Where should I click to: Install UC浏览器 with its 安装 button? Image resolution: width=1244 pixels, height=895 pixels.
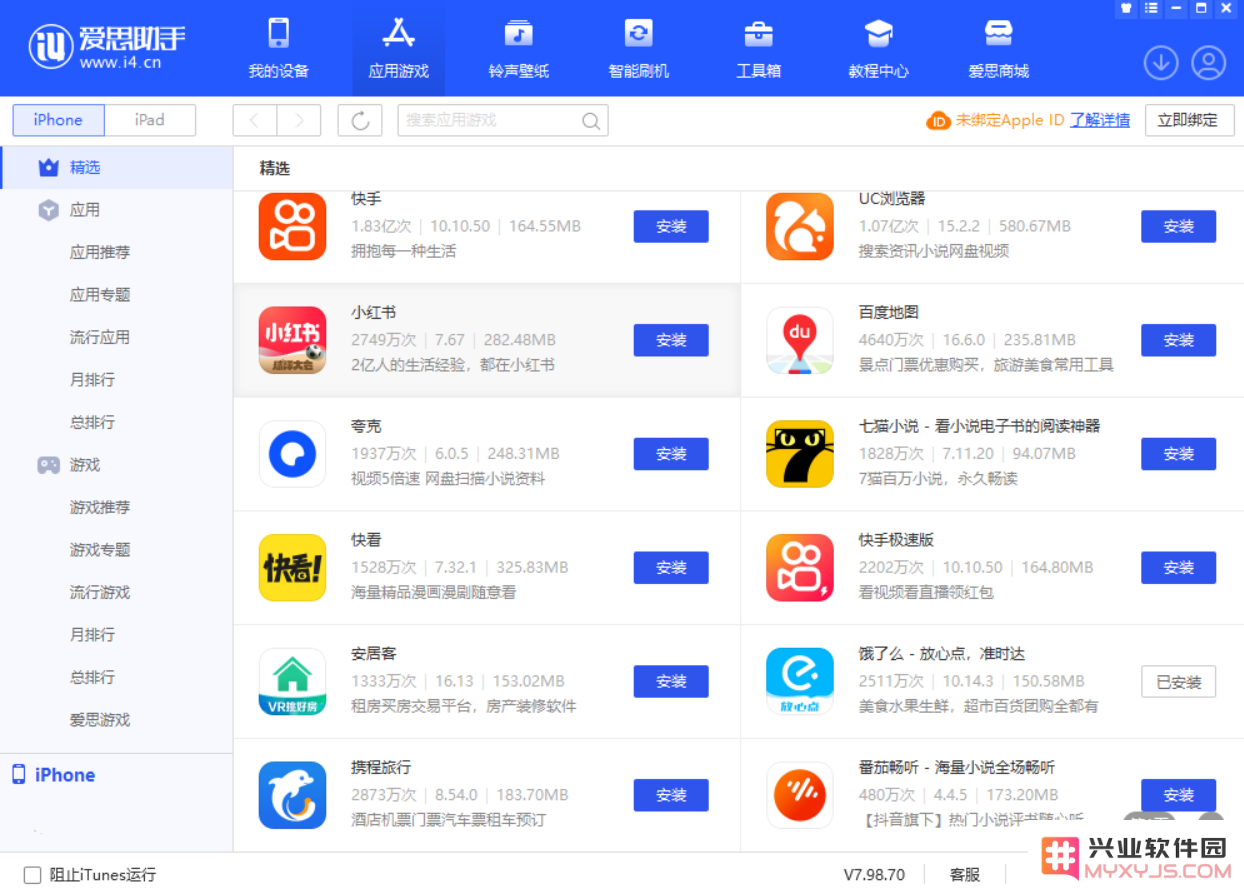[x=1179, y=227]
